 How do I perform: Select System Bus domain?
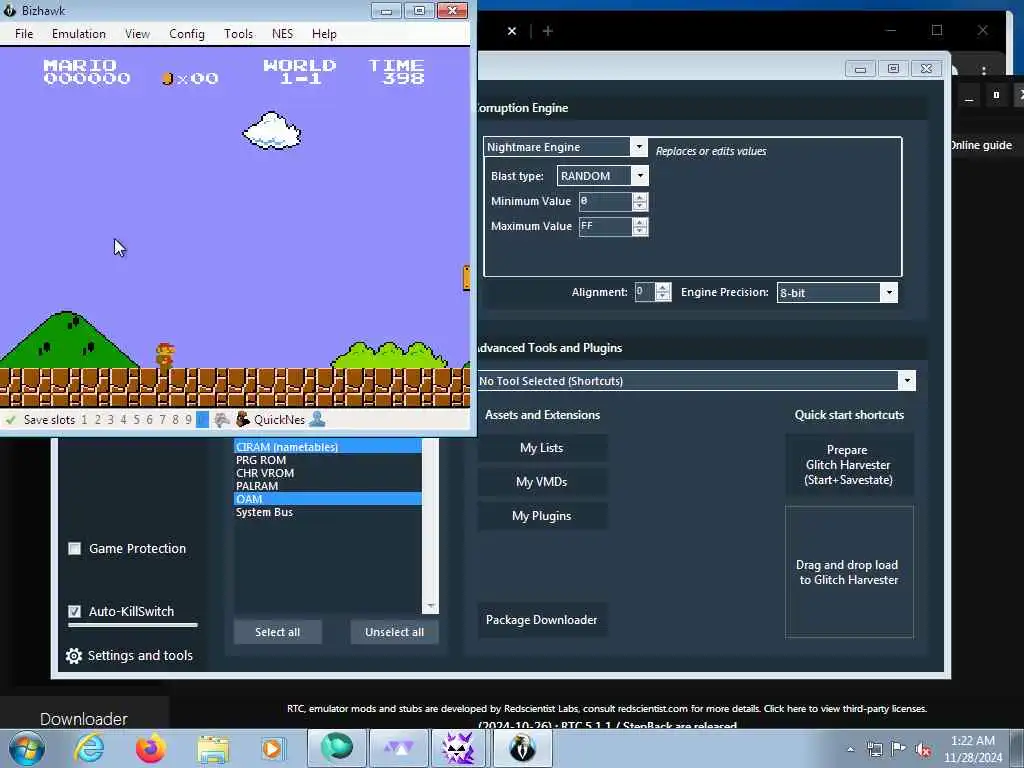tap(328, 512)
